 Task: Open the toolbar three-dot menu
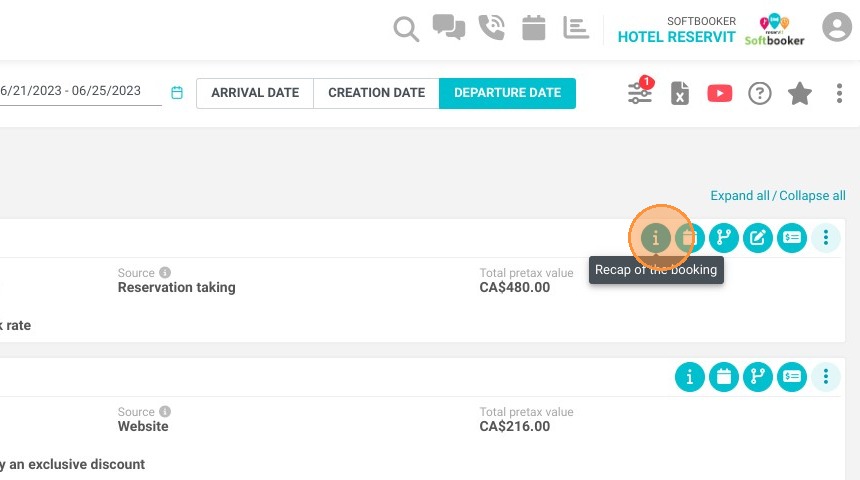tap(839, 93)
